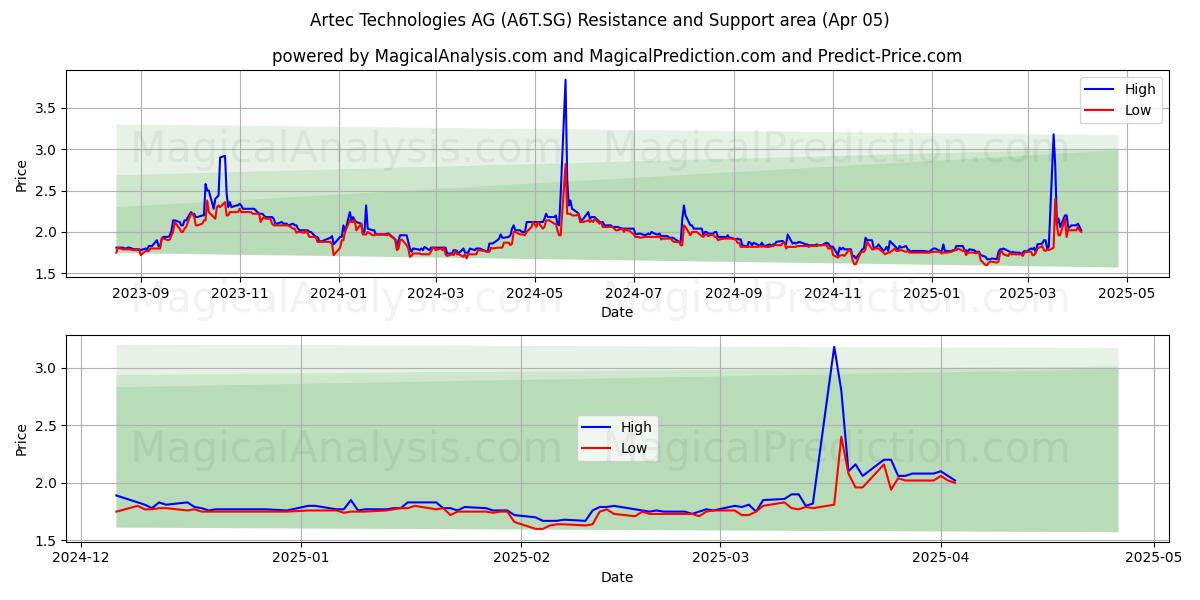This screenshot has height=600, width=1200.
Task: Click the 'Price' y-axis label of the top chart
Action: [x=22, y=176]
